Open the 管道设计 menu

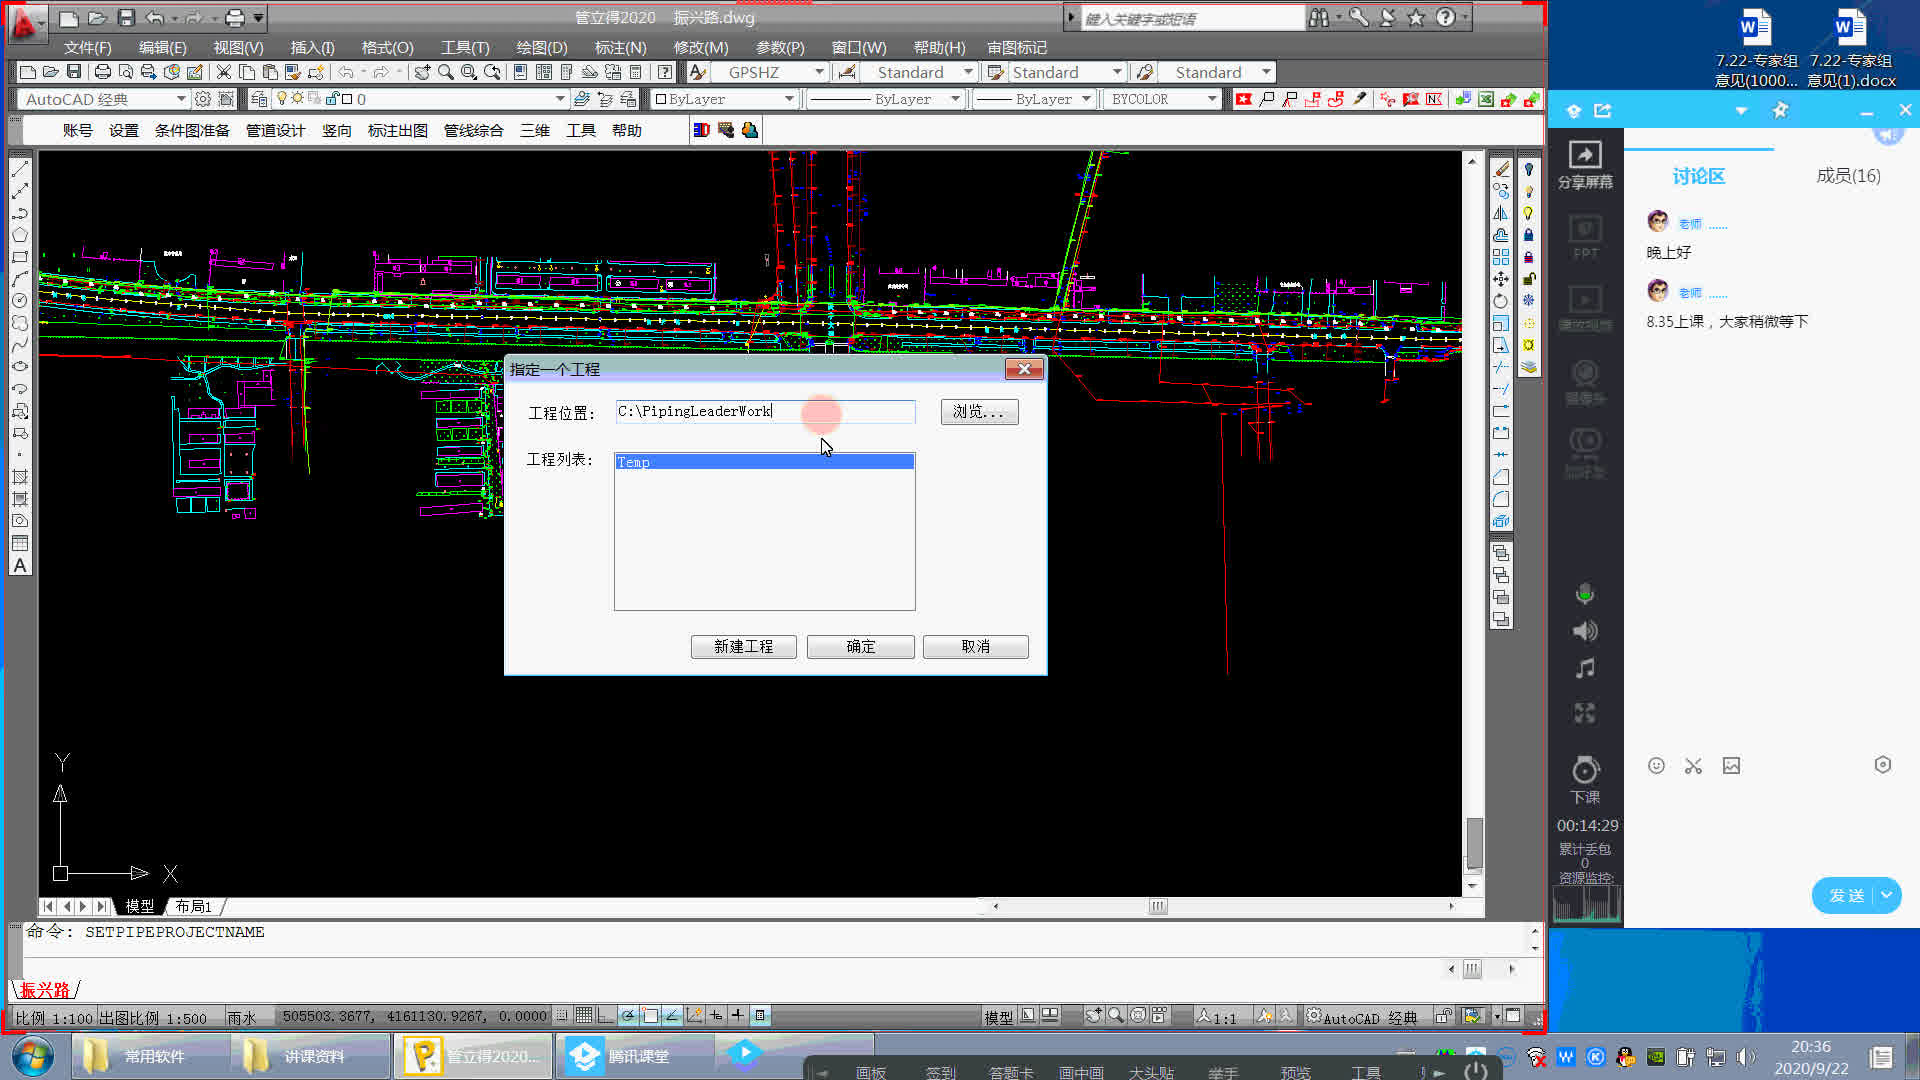(275, 130)
